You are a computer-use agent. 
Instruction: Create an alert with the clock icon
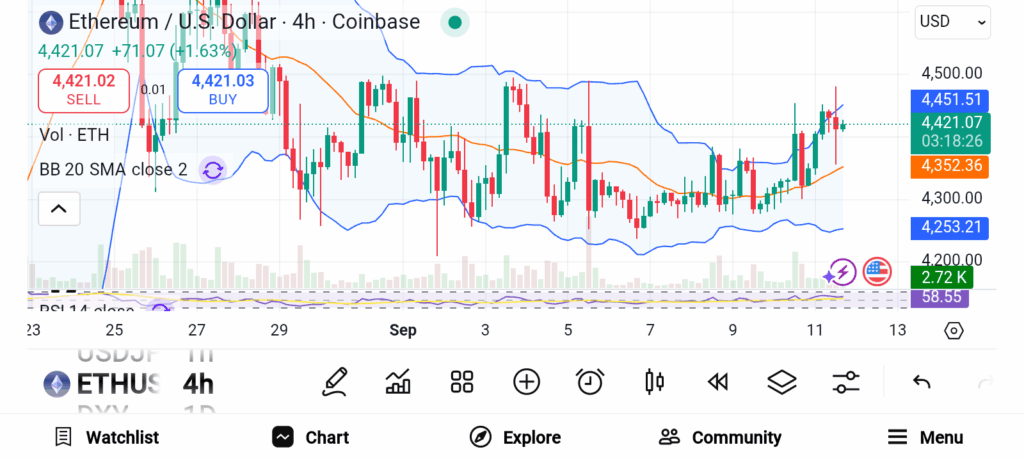(590, 381)
